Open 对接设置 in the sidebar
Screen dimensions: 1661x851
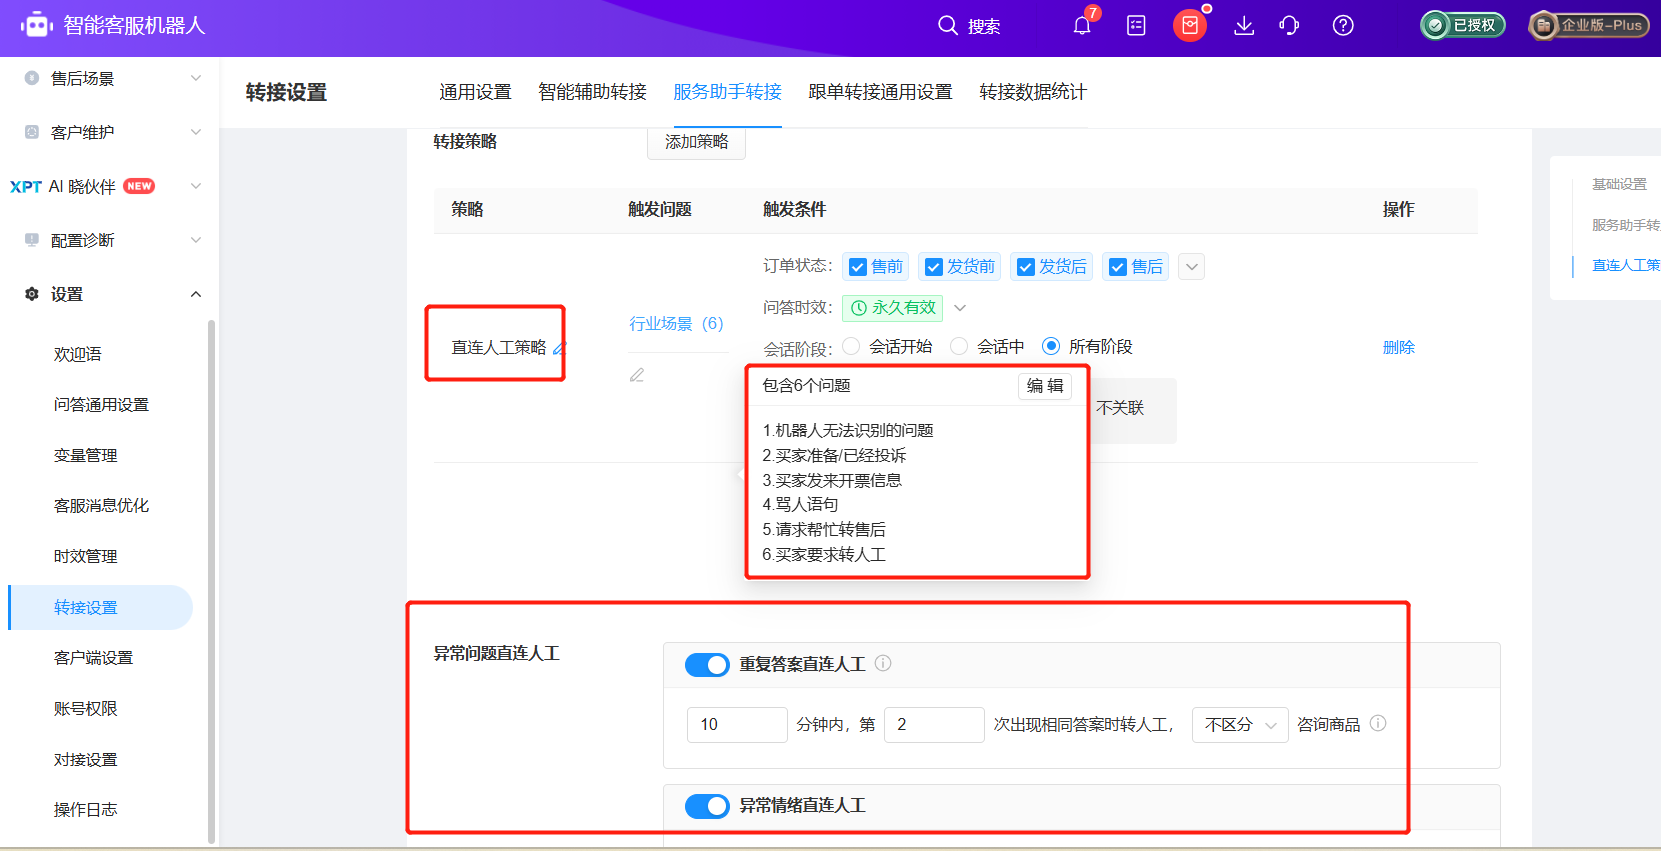(x=85, y=759)
